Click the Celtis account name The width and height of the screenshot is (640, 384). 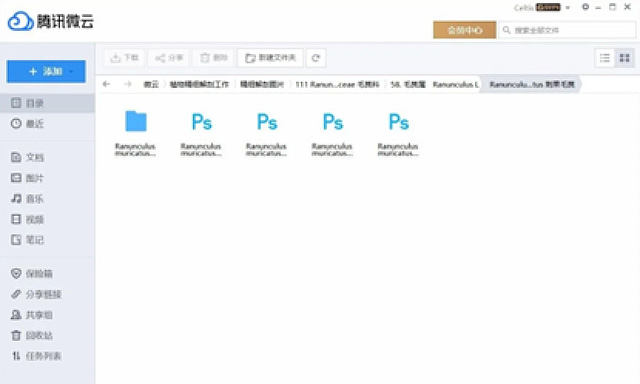524,8
